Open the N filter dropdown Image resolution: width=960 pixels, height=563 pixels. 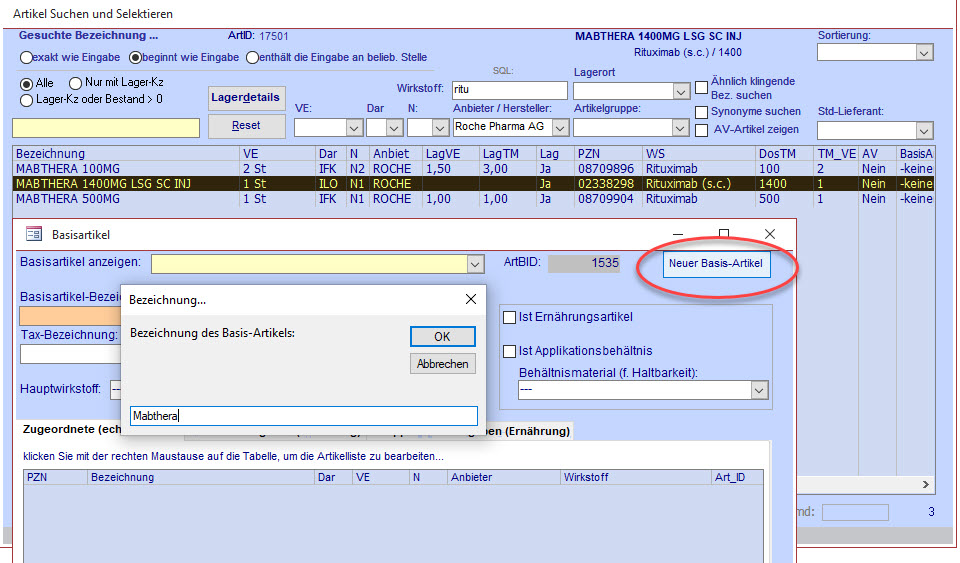coord(440,128)
